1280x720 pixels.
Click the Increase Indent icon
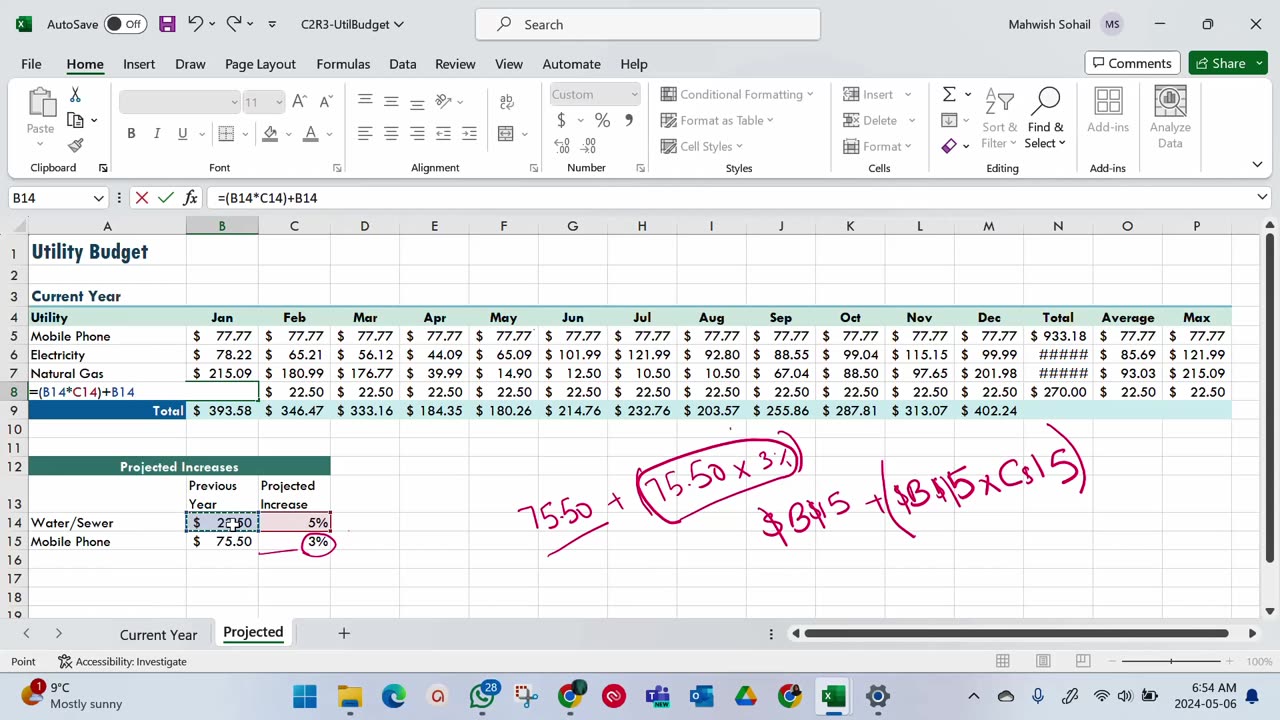click(469, 133)
